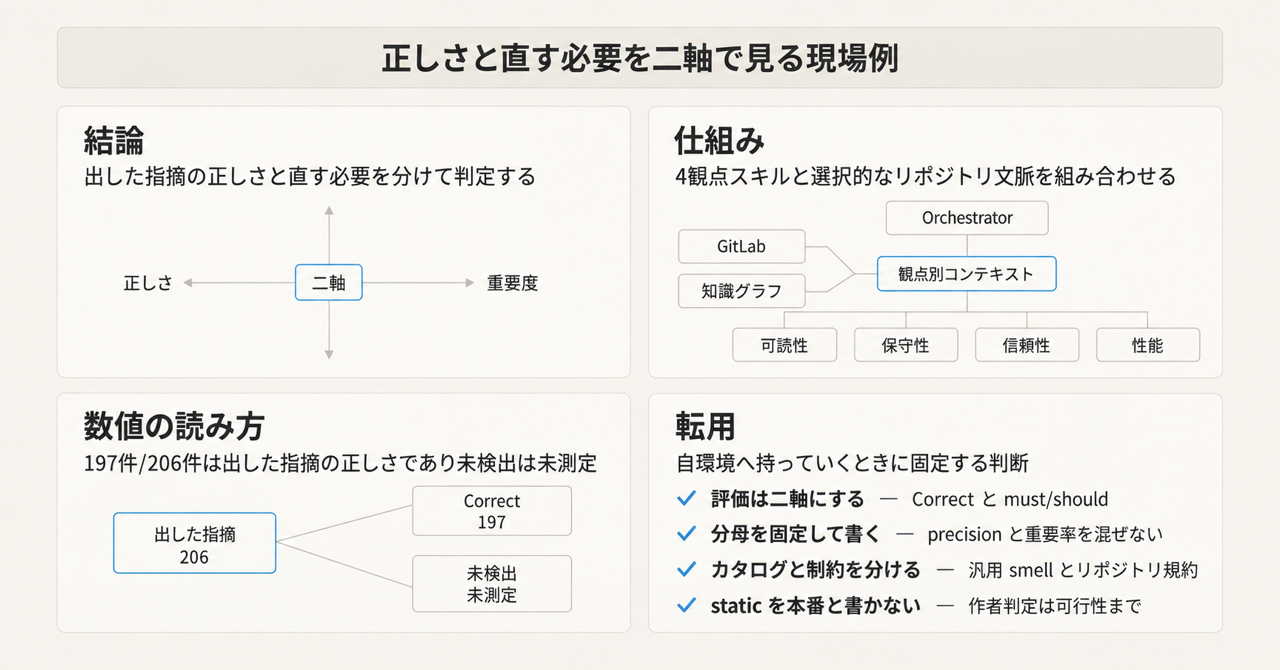The height and width of the screenshot is (670, 1280).
Task: Click text 作者判定は可行性まで
Action: [1054, 606]
